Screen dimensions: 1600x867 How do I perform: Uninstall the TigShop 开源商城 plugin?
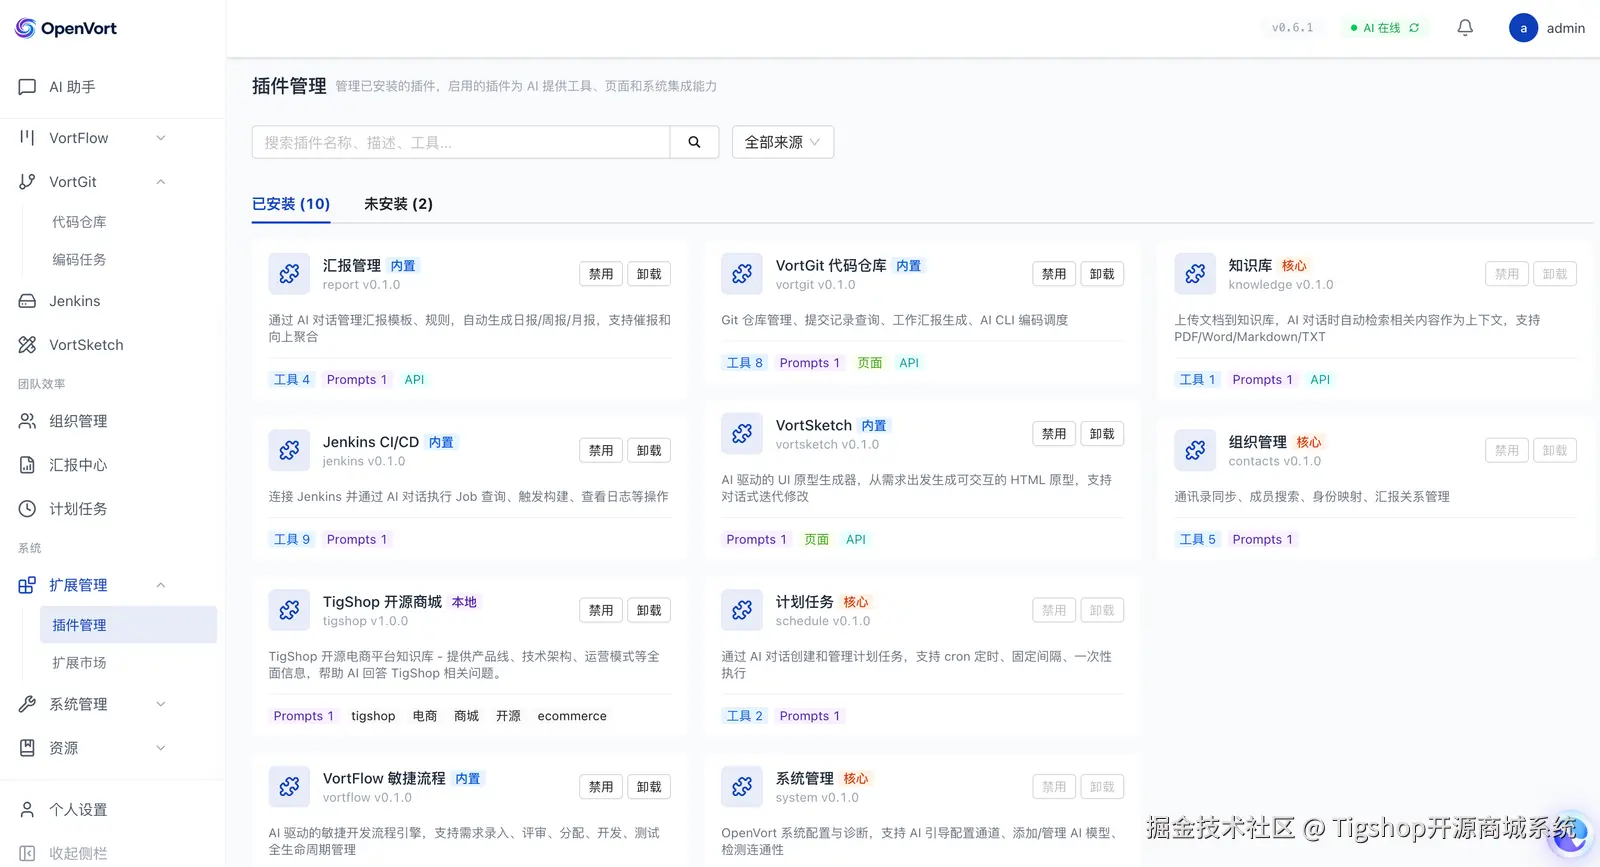(x=649, y=611)
